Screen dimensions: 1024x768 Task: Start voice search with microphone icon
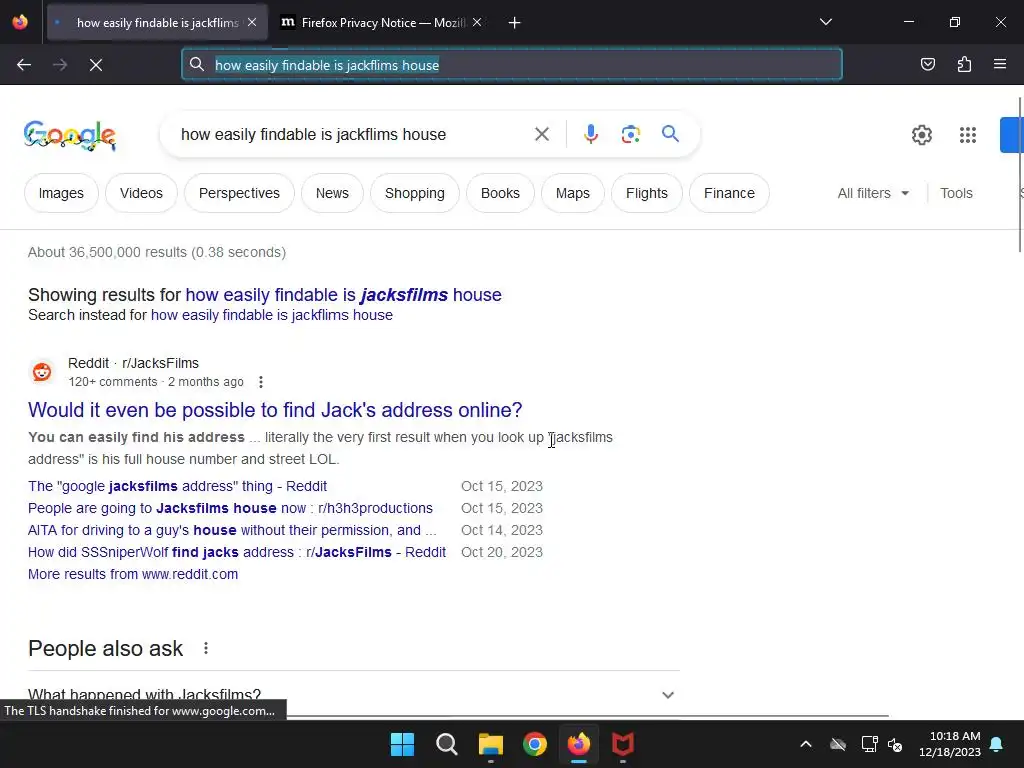(x=590, y=135)
